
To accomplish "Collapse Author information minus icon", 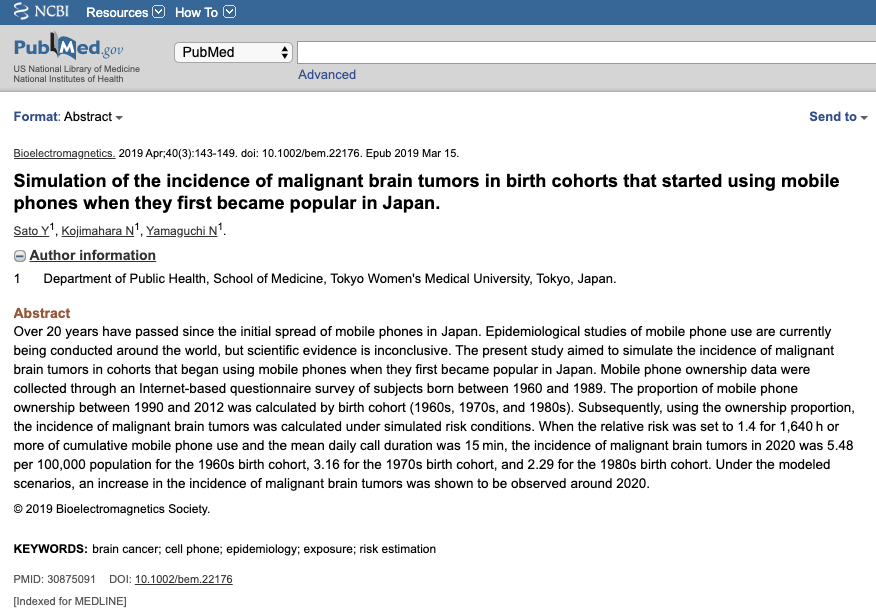I will click(20, 256).
